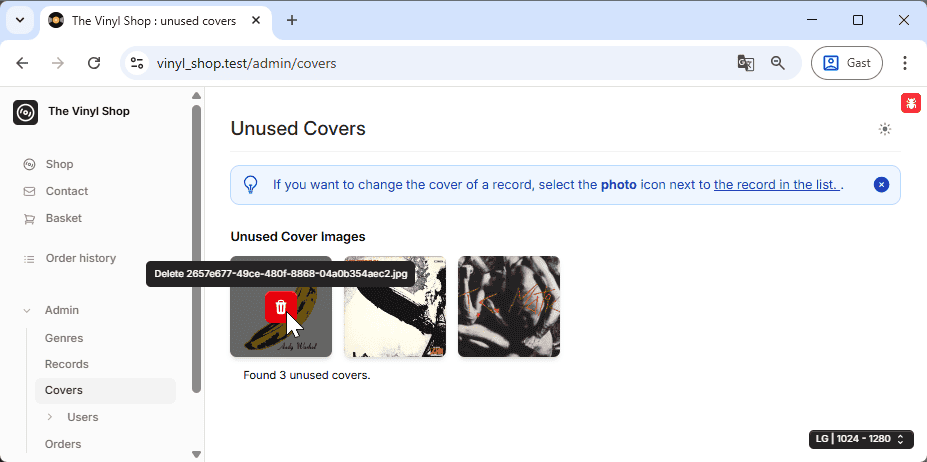The height and width of the screenshot is (462, 927).
Task: Open the Orders admin page
Action: tap(63, 444)
